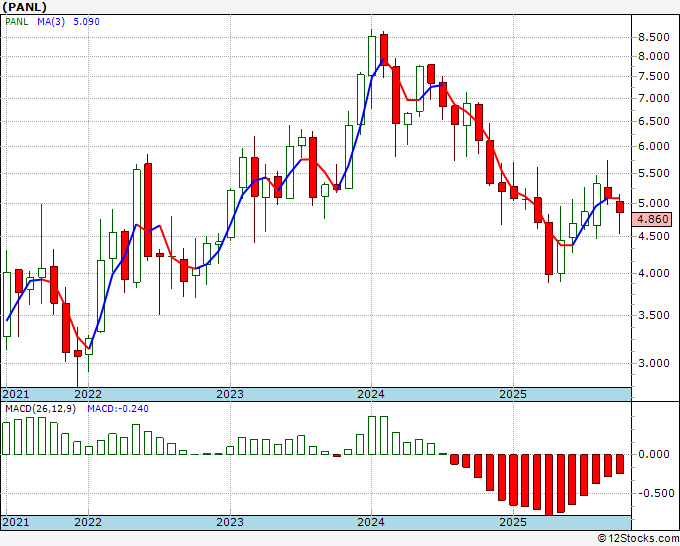
Task: Select 2023 on the price chart timeline
Action: coord(230,394)
